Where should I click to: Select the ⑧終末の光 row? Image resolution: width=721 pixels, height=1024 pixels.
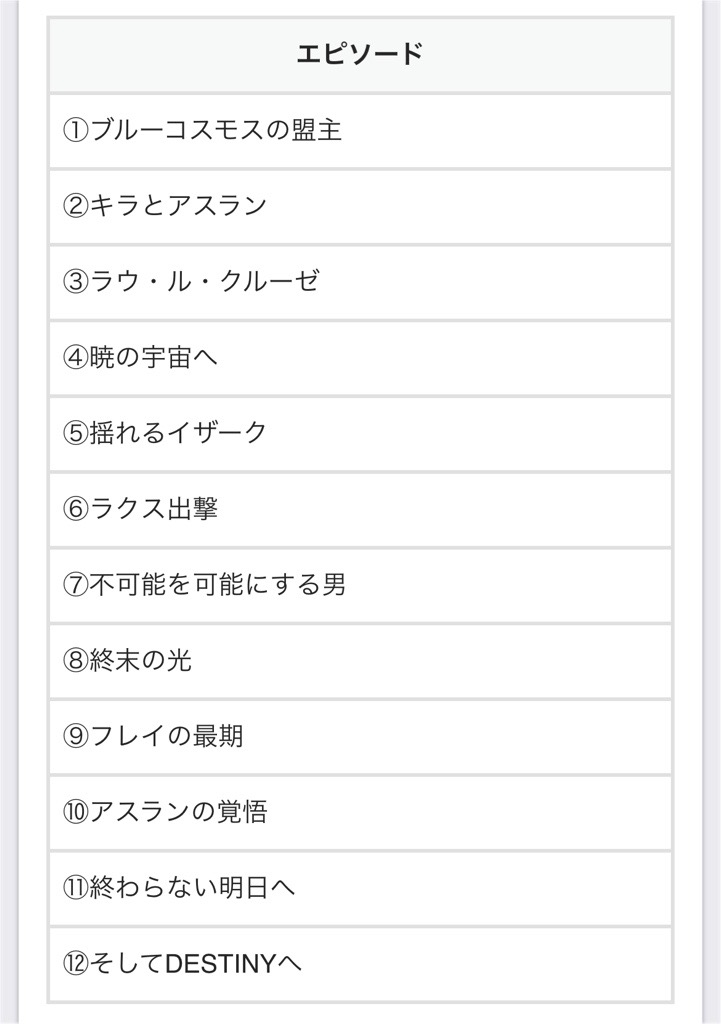(360, 661)
